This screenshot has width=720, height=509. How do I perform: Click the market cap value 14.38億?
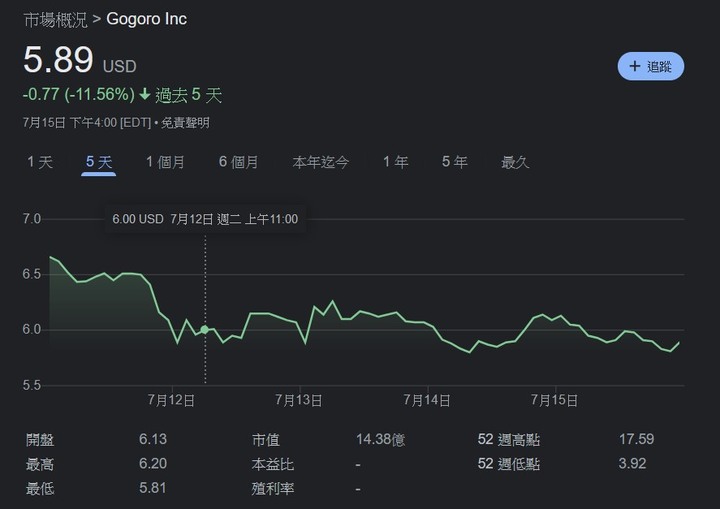point(381,440)
